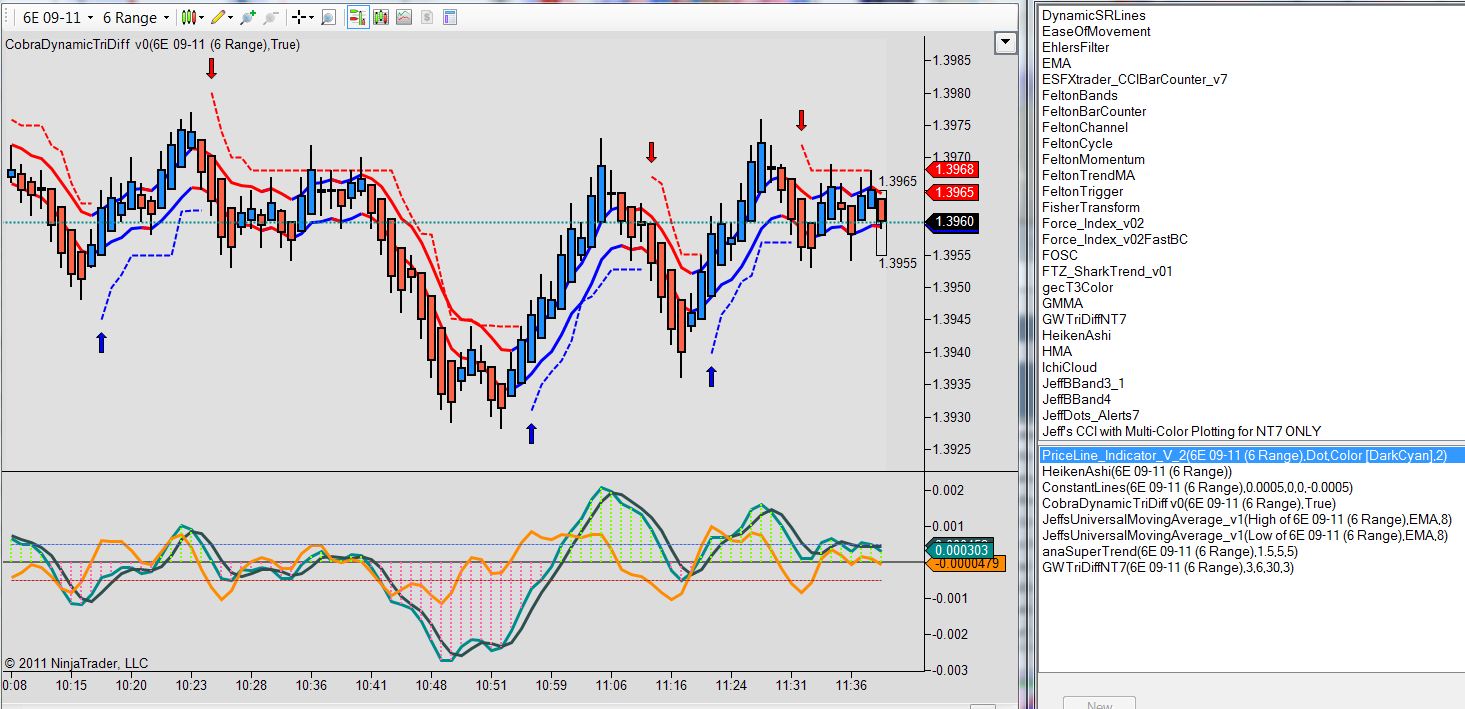Select FeltonTrendMA in the indicator list

click(1088, 175)
